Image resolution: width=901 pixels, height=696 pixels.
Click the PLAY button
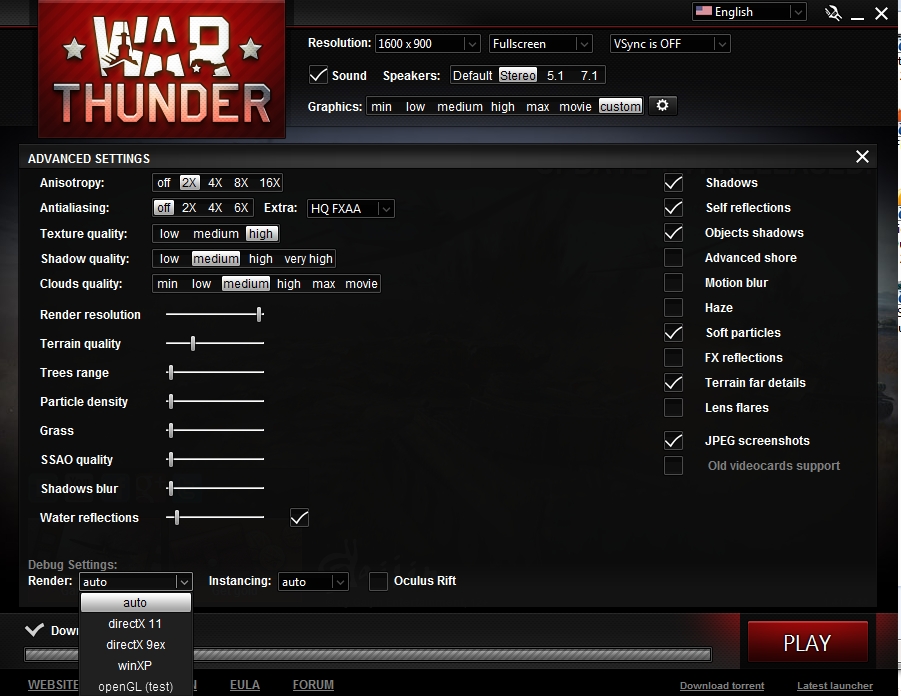click(x=807, y=642)
